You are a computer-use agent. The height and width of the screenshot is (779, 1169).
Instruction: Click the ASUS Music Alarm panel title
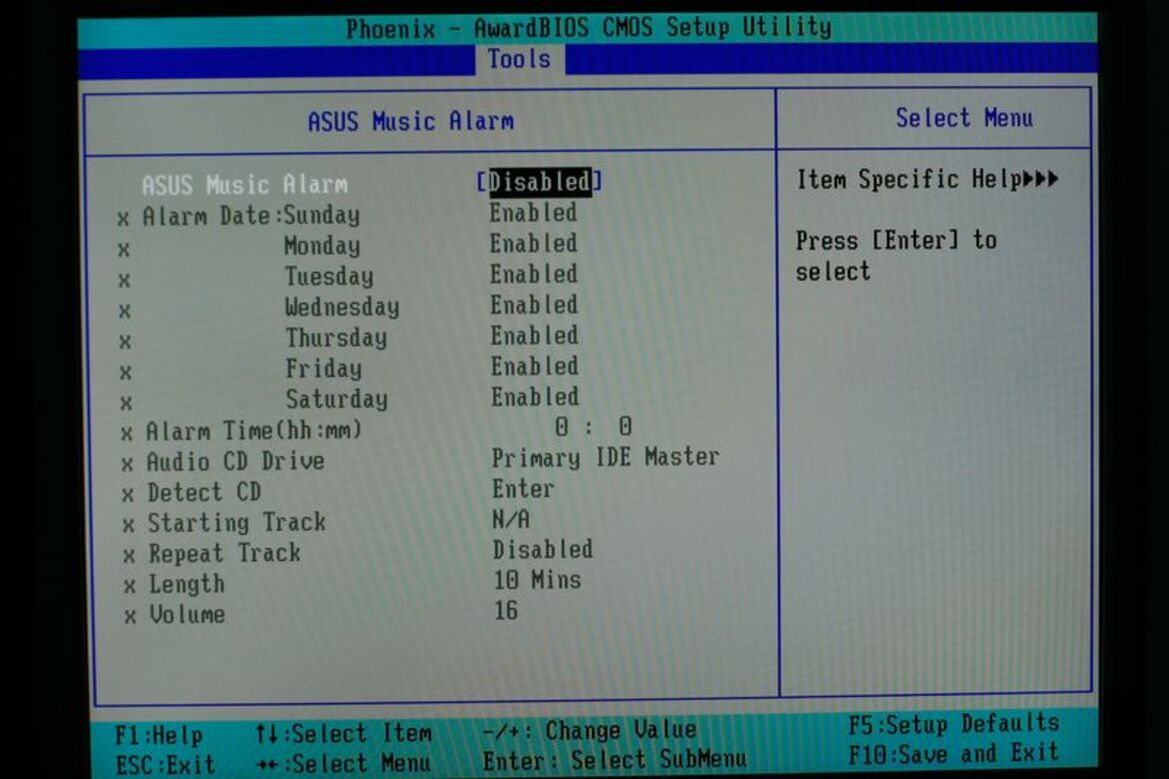pos(411,122)
